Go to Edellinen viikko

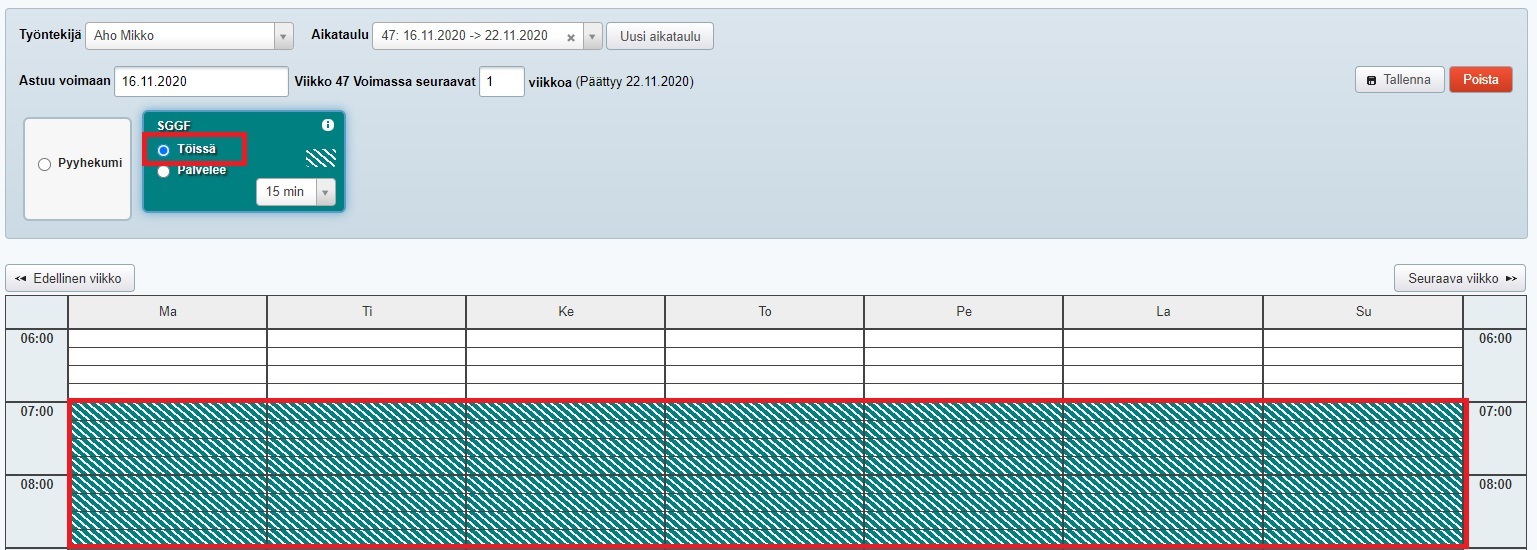point(70,278)
